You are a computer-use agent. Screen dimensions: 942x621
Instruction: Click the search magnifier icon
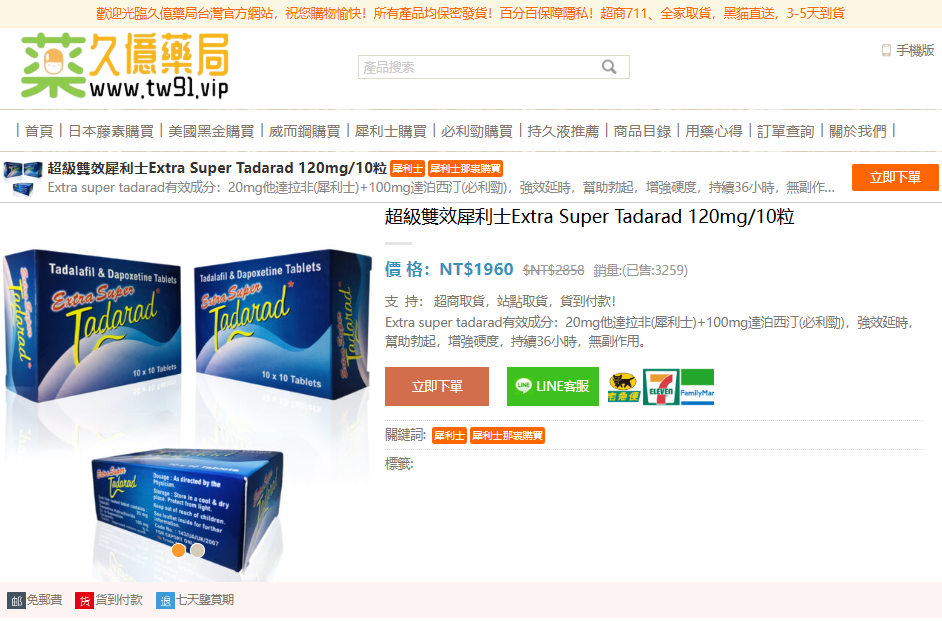point(609,67)
